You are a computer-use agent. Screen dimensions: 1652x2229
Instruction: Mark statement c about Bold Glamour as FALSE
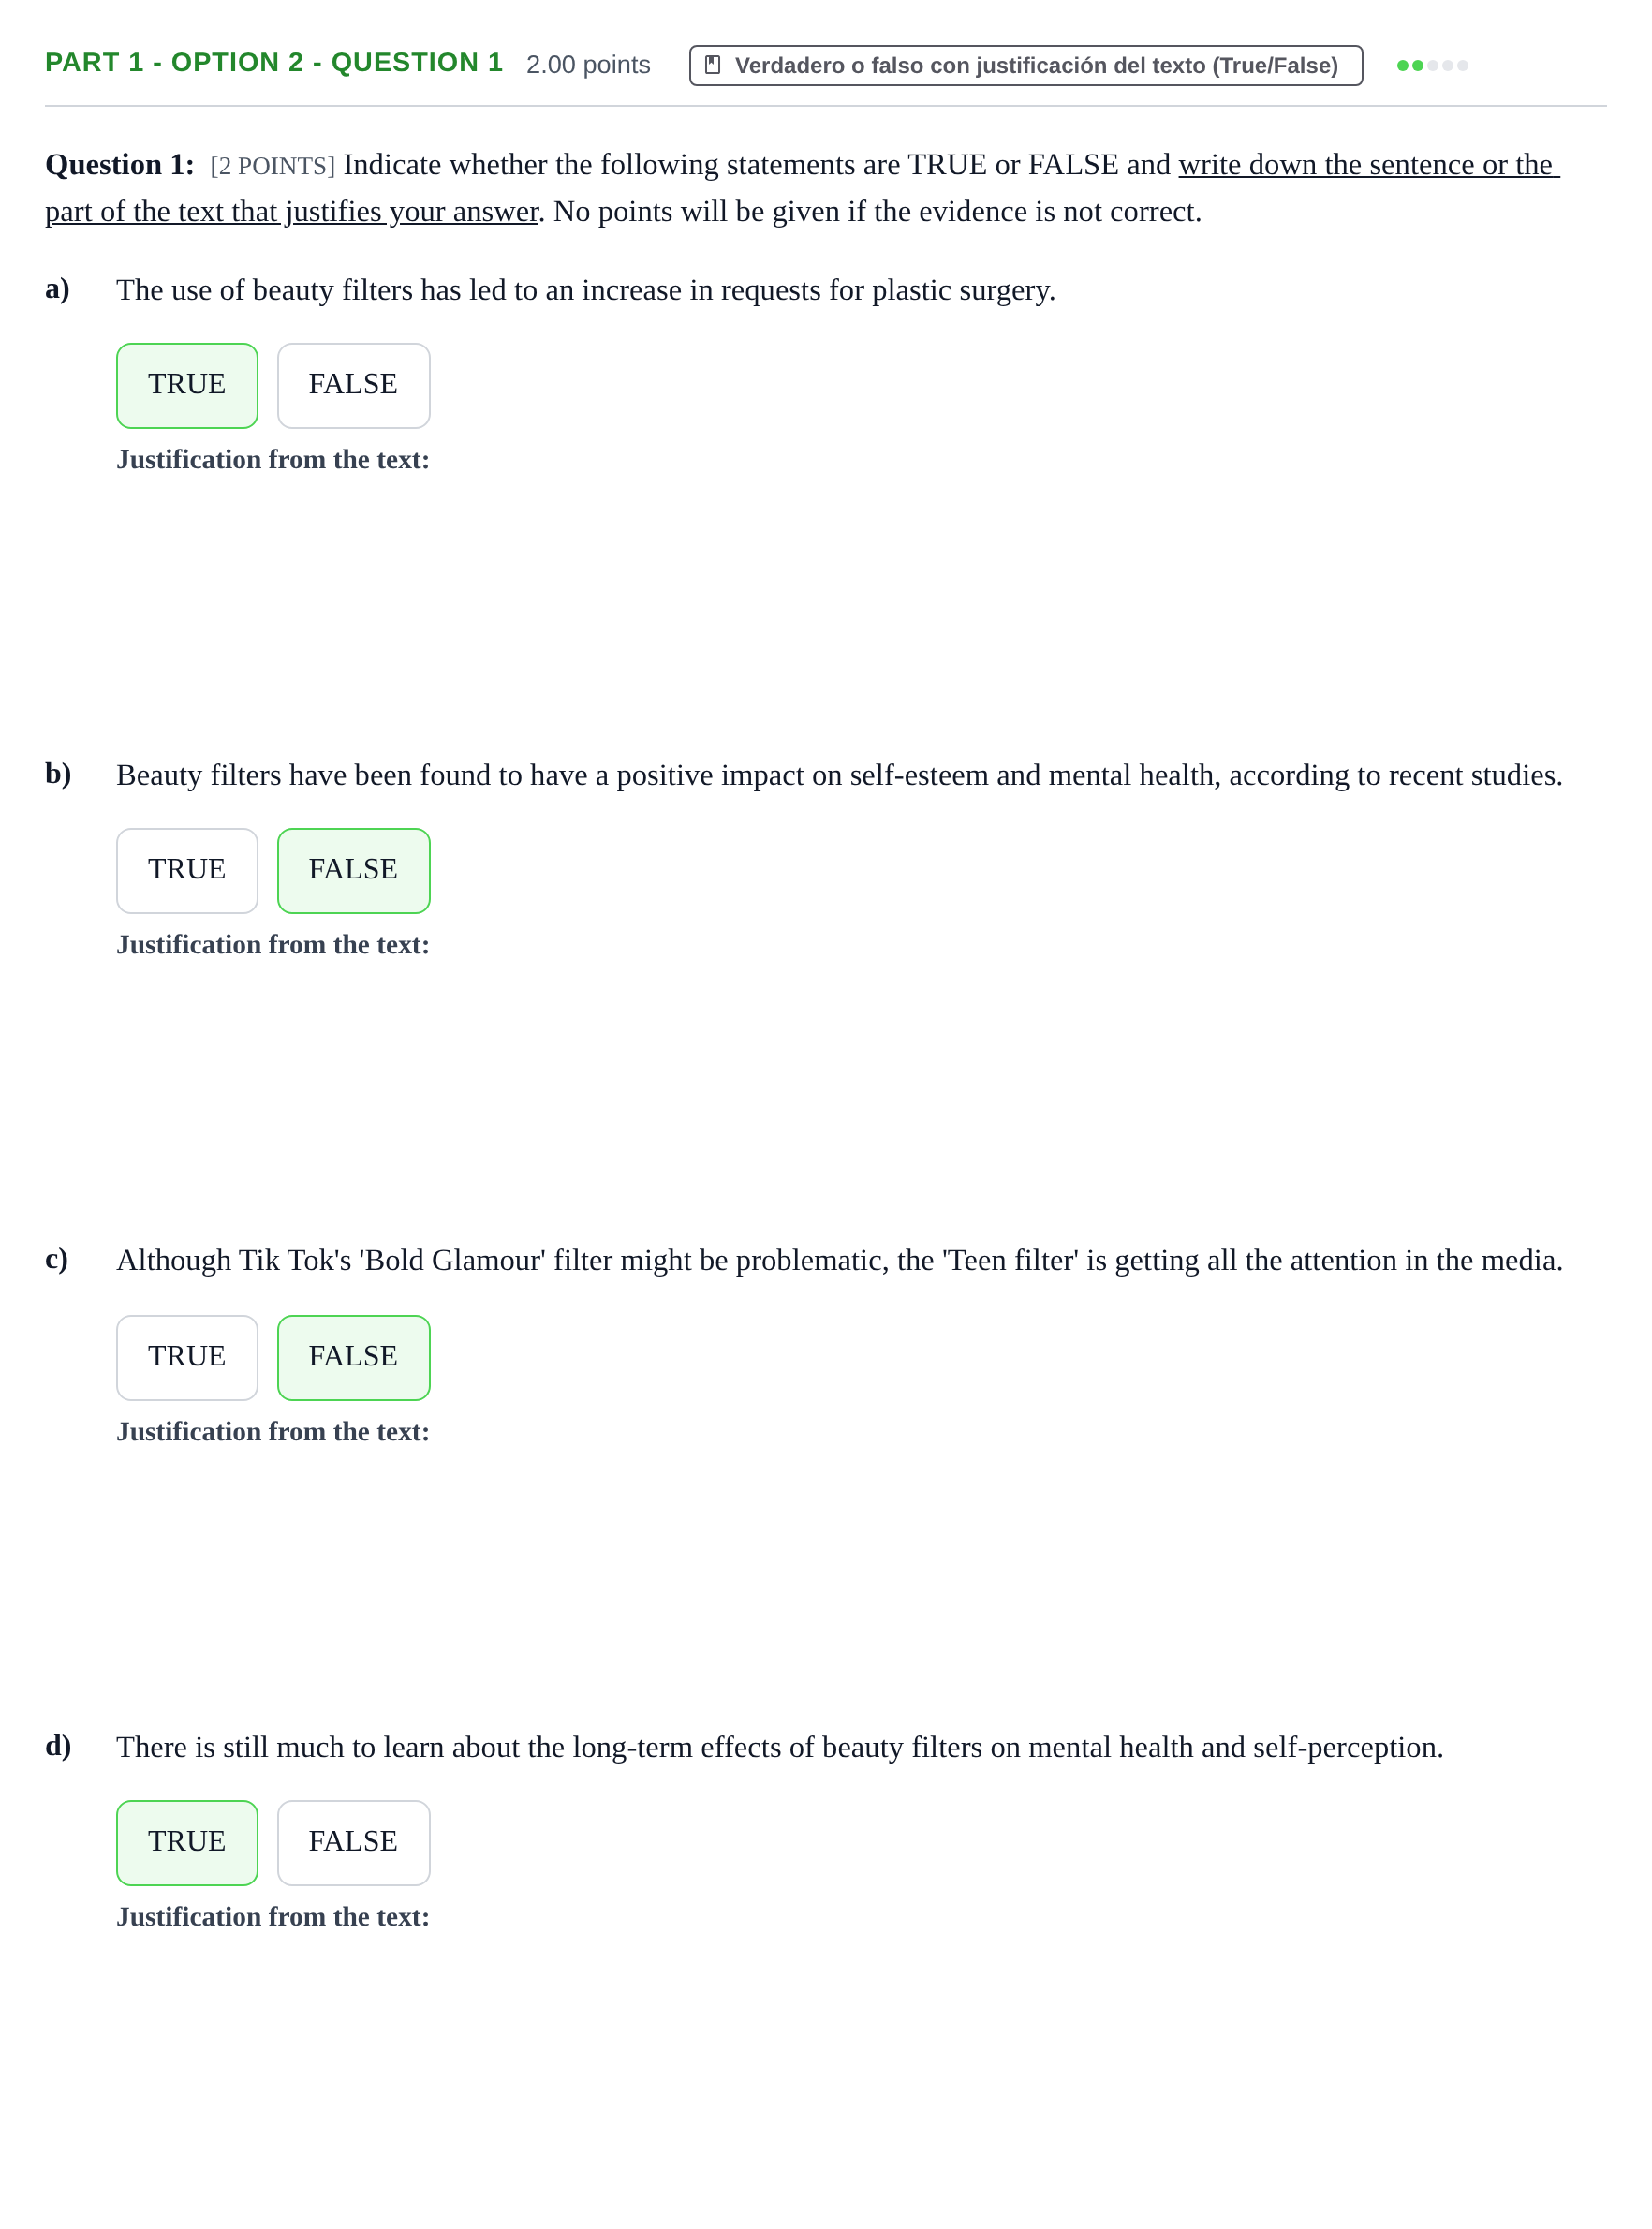click(353, 1357)
